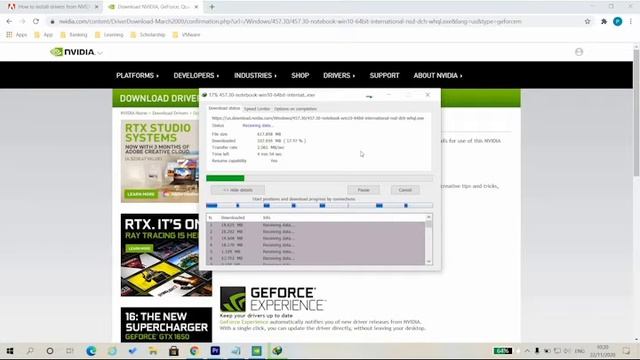Open the notification center icon
Viewport: 640px width, 360px height.
[x=627, y=351]
